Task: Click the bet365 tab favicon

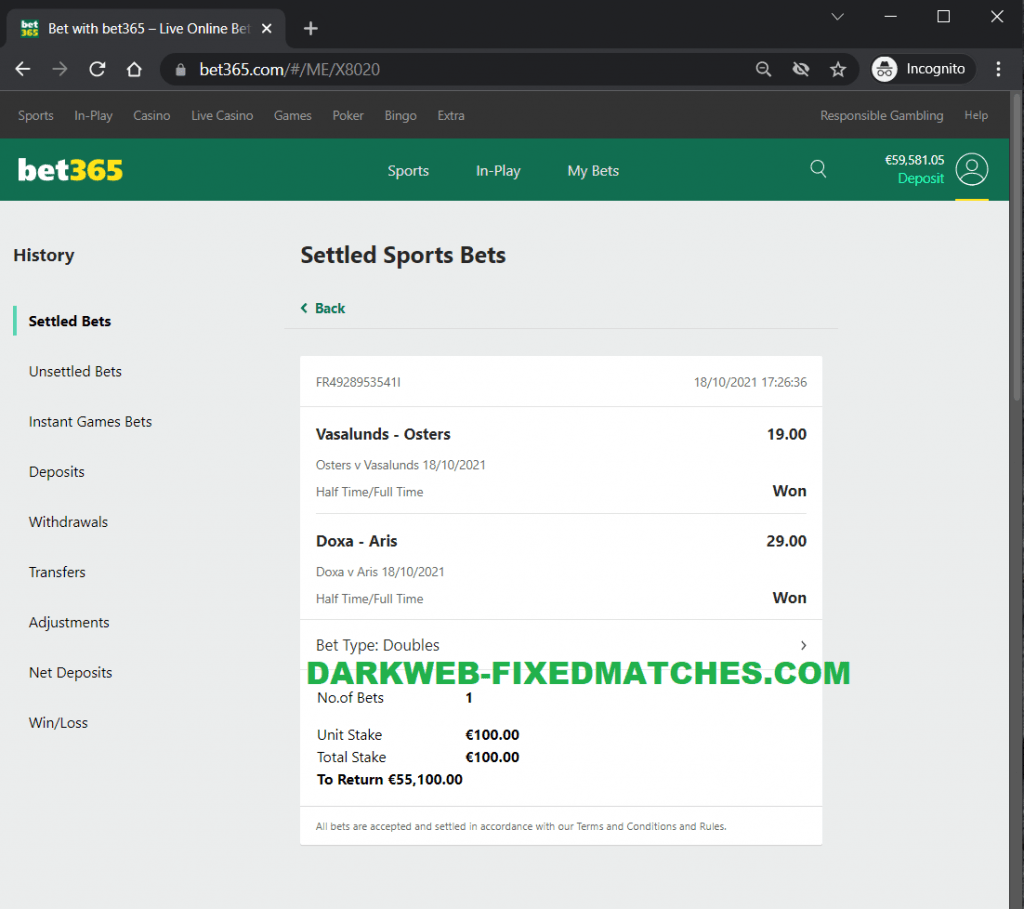Action: coord(29,28)
